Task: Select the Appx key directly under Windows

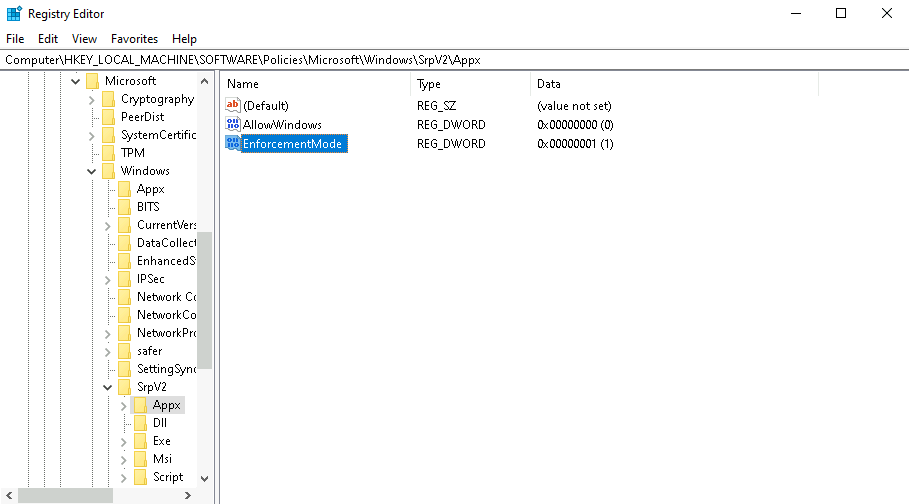Action: click(x=151, y=189)
